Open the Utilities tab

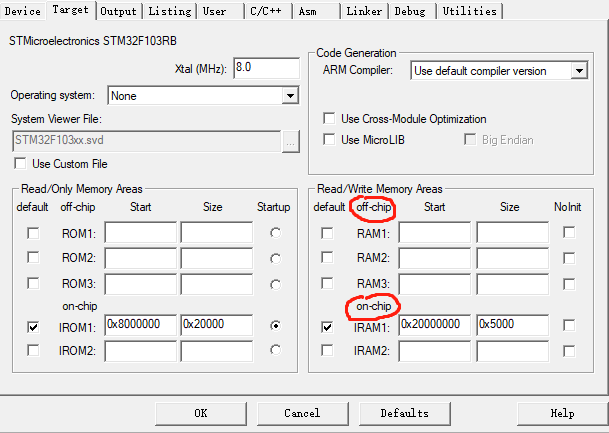[470, 11]
